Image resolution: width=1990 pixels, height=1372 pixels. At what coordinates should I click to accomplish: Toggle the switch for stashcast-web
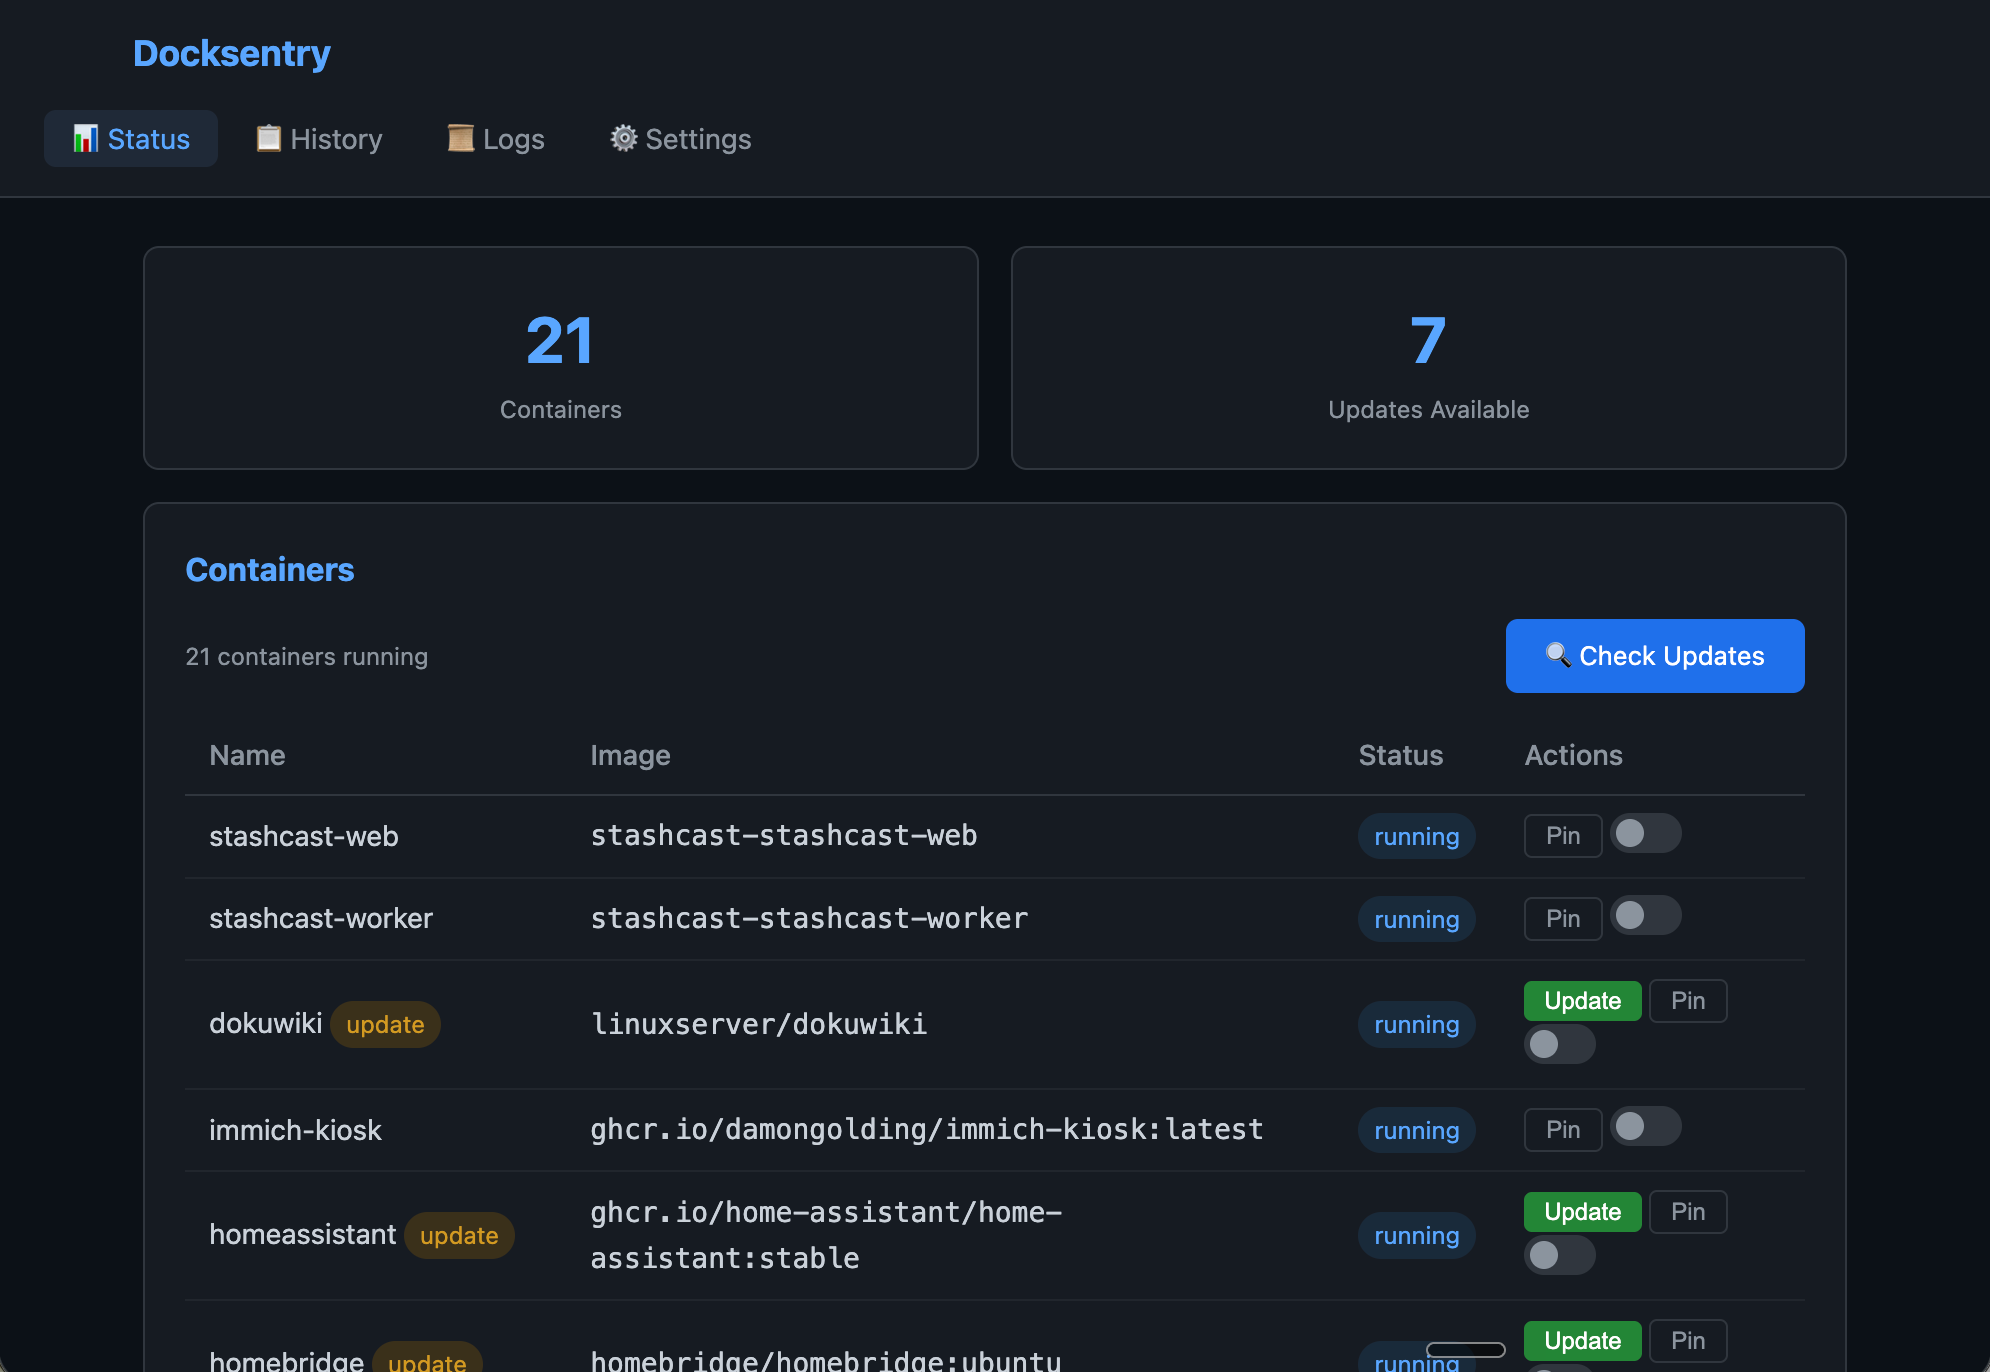coord(1646,833)
